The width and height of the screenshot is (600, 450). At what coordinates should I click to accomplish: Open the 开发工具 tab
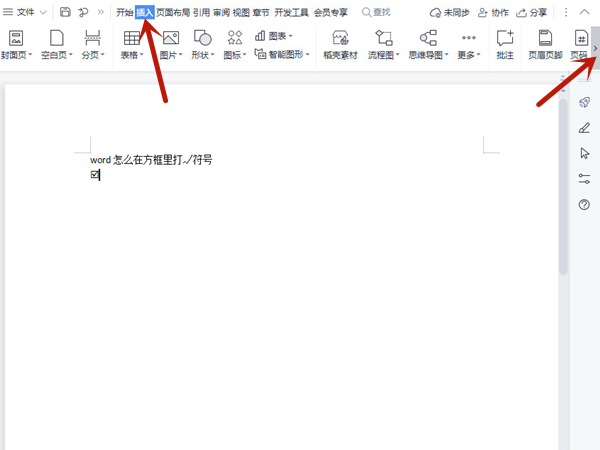click(x=291, y=12)
